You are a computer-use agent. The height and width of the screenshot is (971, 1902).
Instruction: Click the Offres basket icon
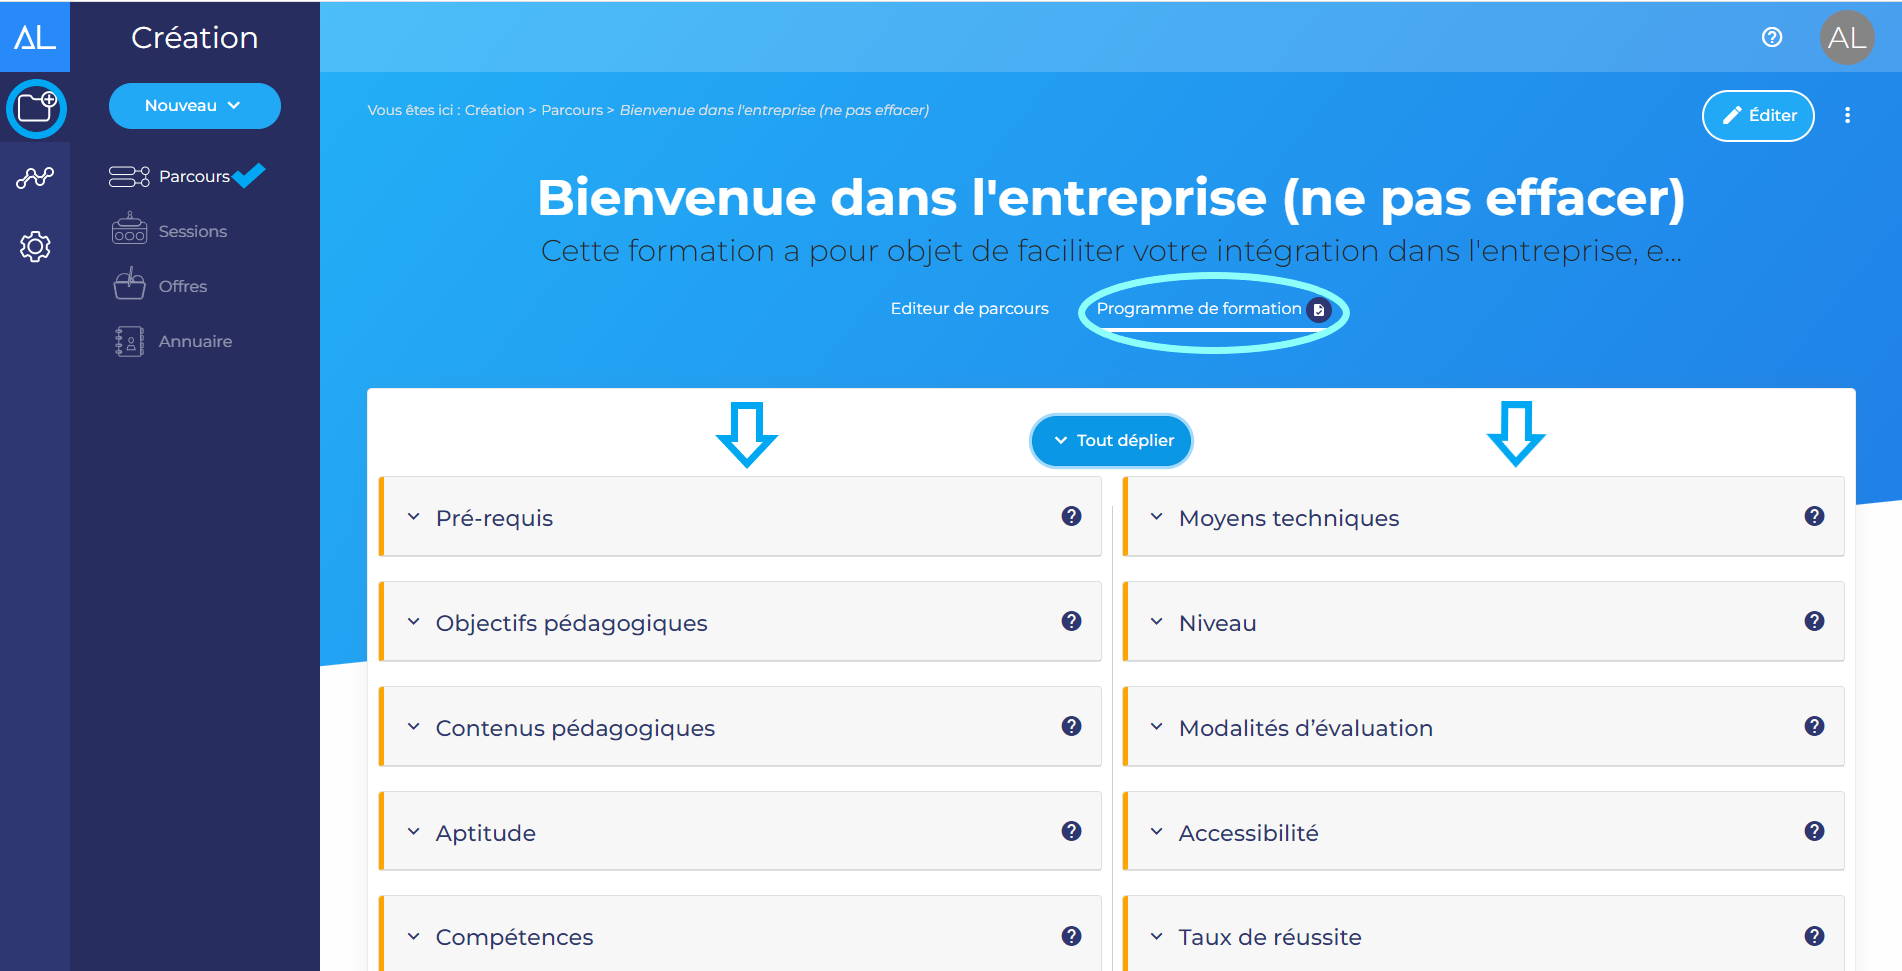pyautogui.click(x=128, y=284)
